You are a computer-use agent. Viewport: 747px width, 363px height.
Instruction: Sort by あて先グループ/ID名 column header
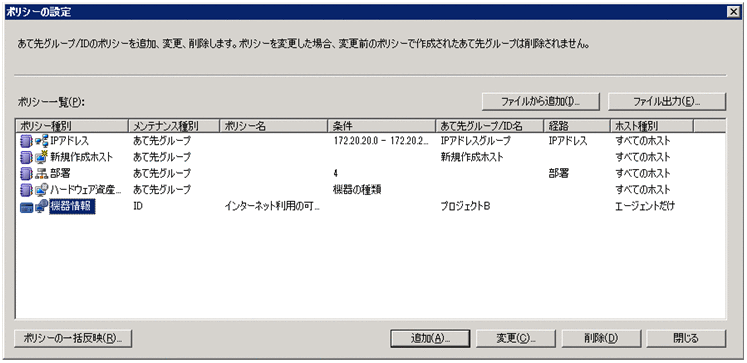pos(490,126)
